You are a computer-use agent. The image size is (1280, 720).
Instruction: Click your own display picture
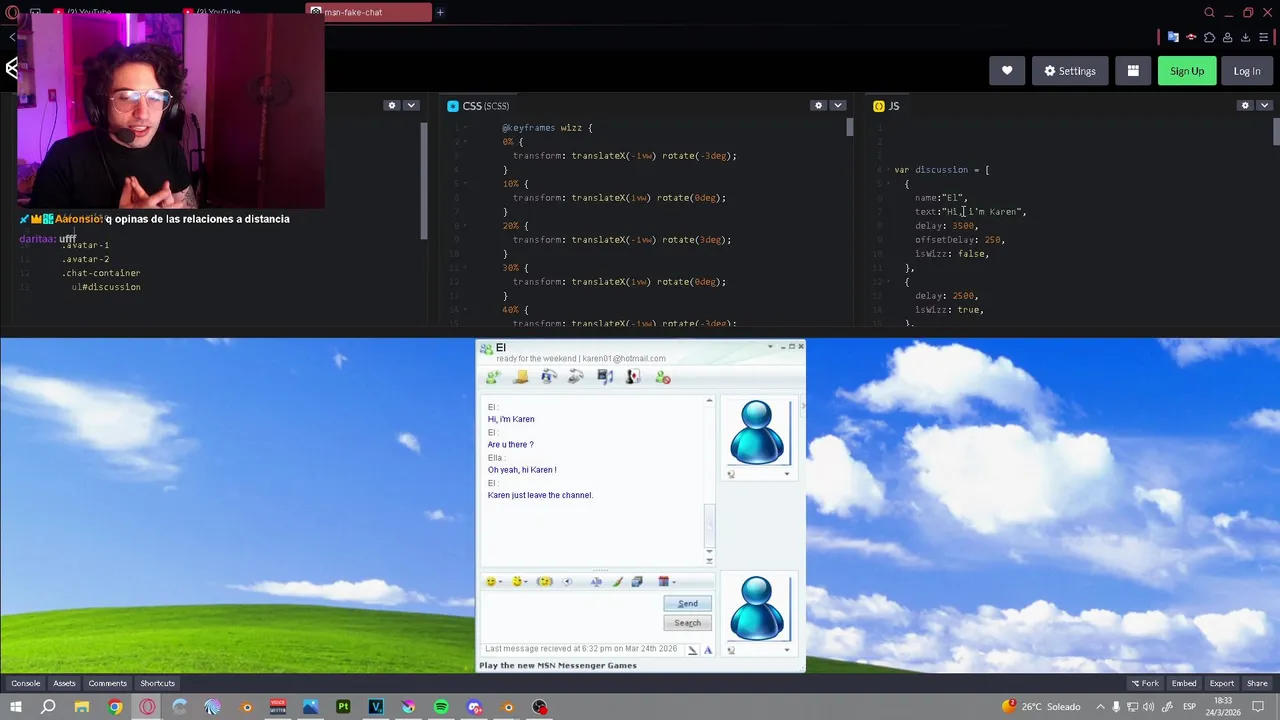click(x=757, y=608)
